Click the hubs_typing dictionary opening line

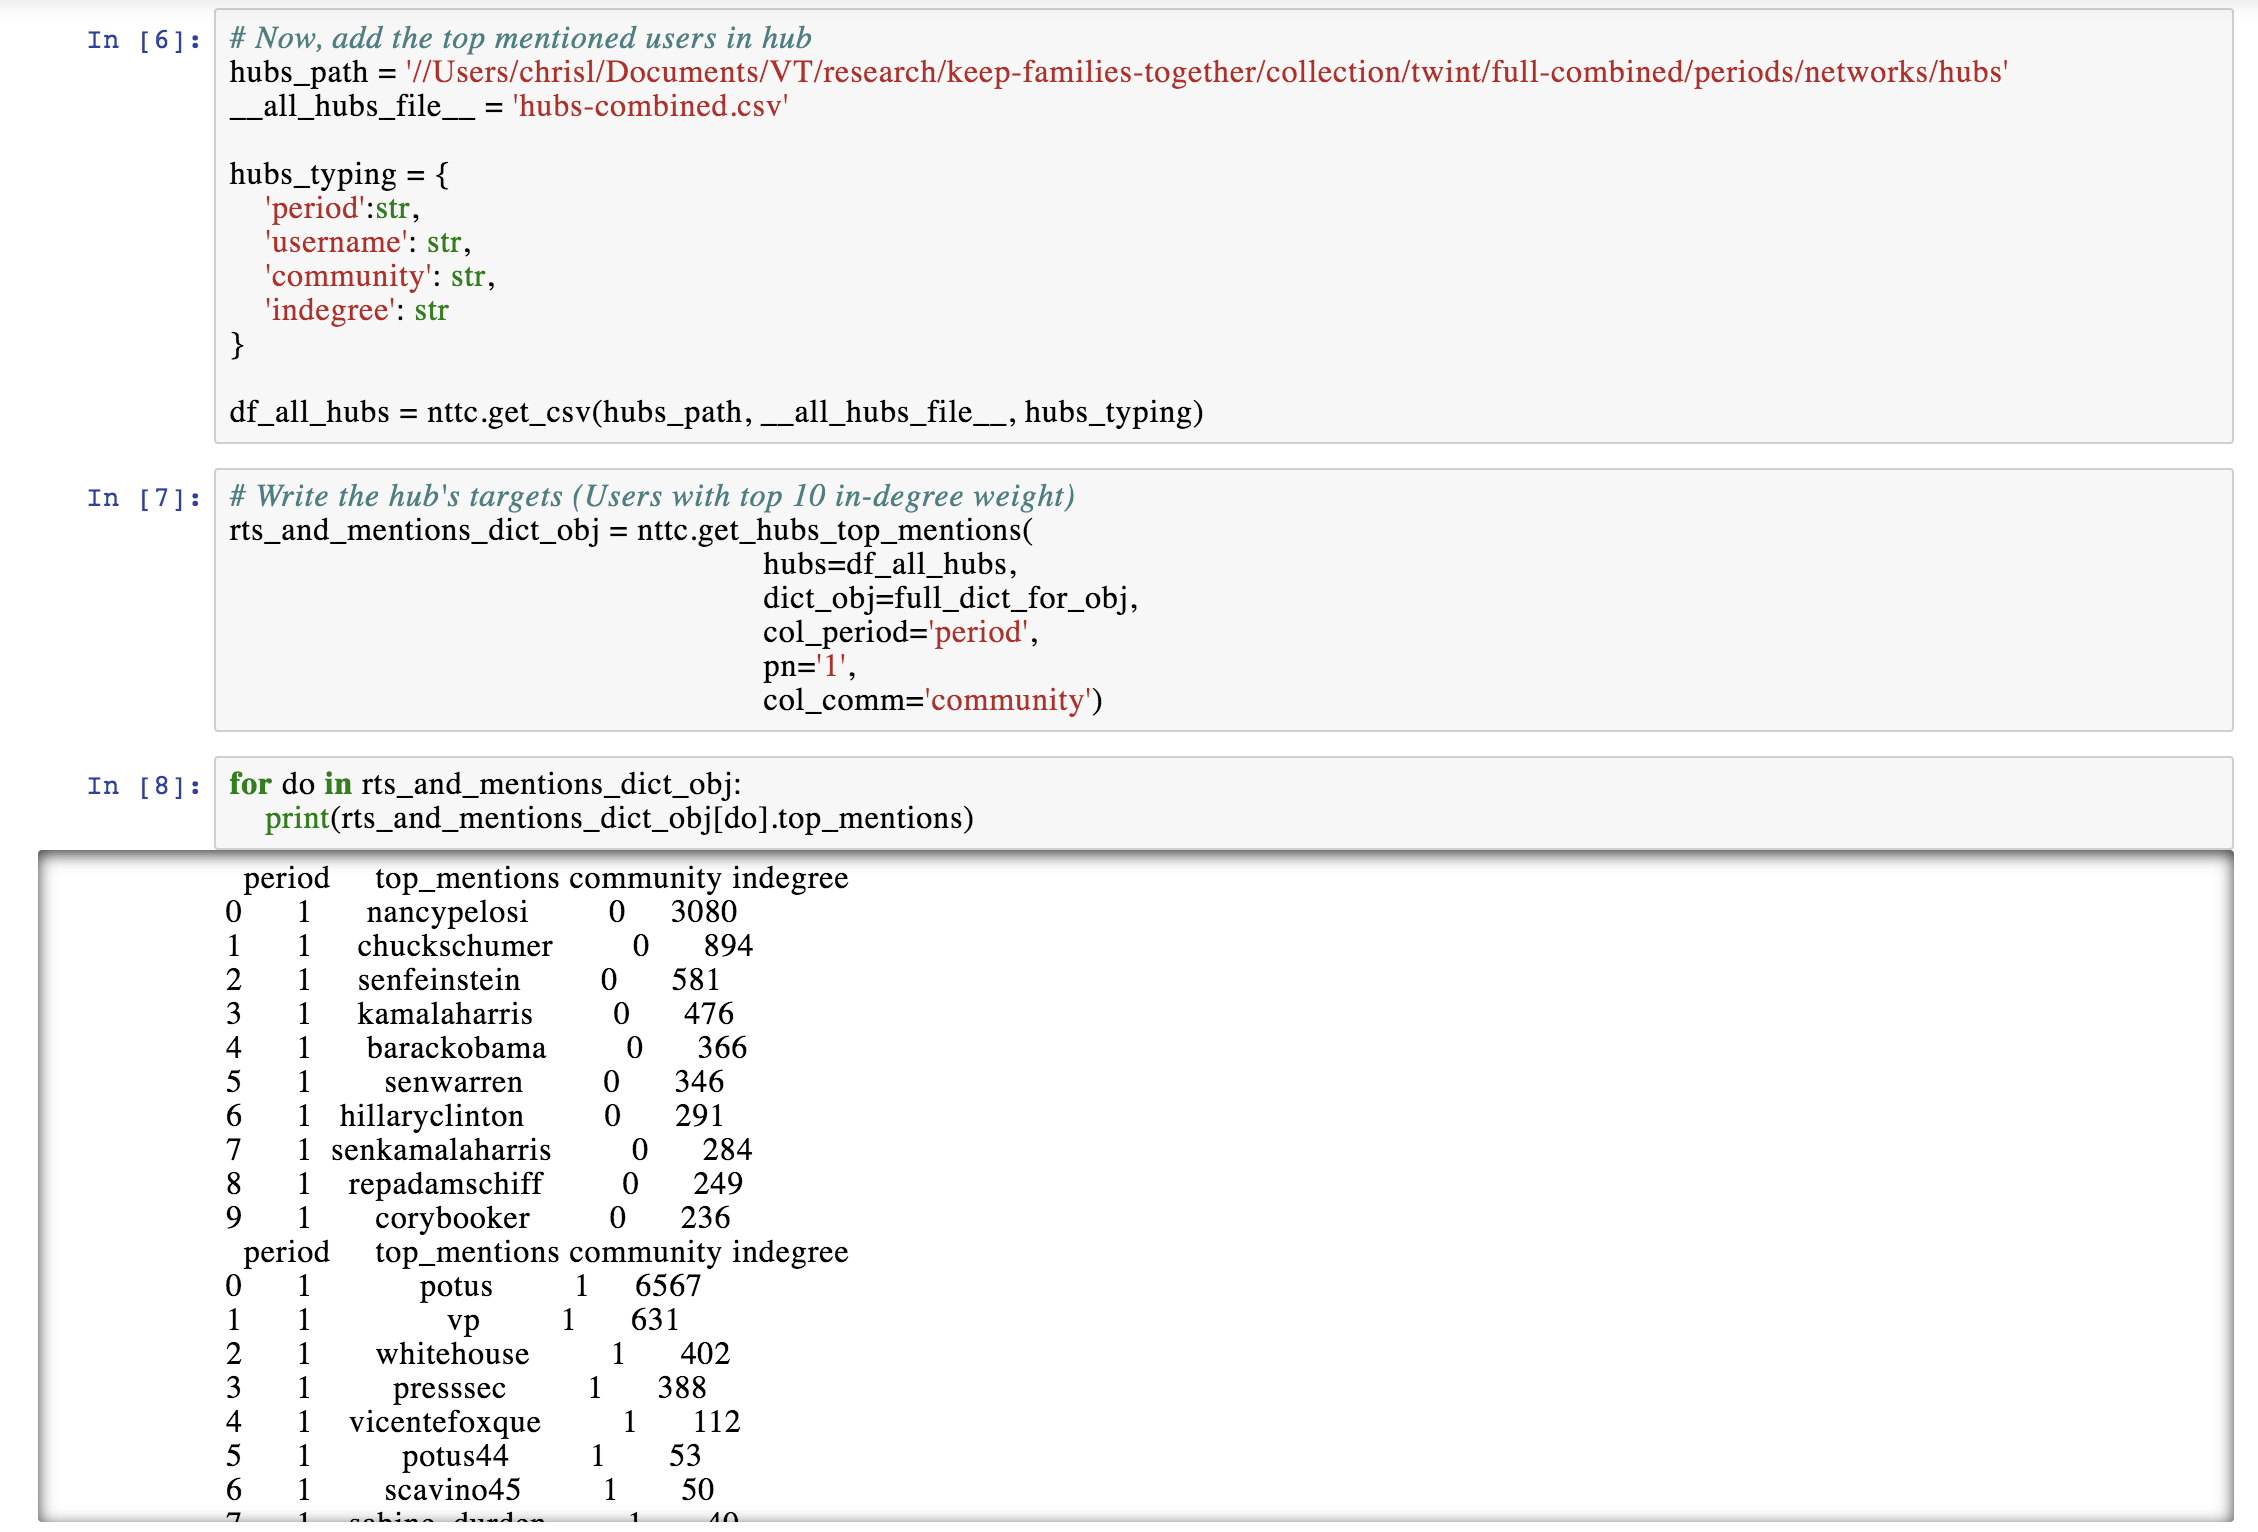tap(338, 174)
